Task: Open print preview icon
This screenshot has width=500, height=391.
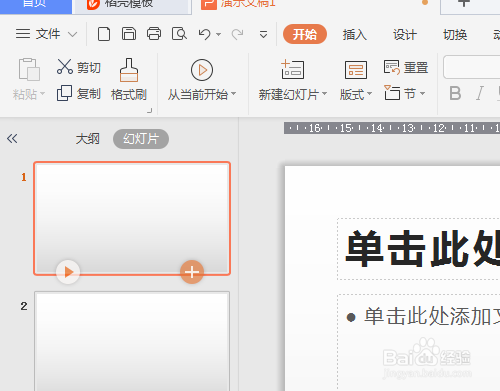Action: point(179,34)
